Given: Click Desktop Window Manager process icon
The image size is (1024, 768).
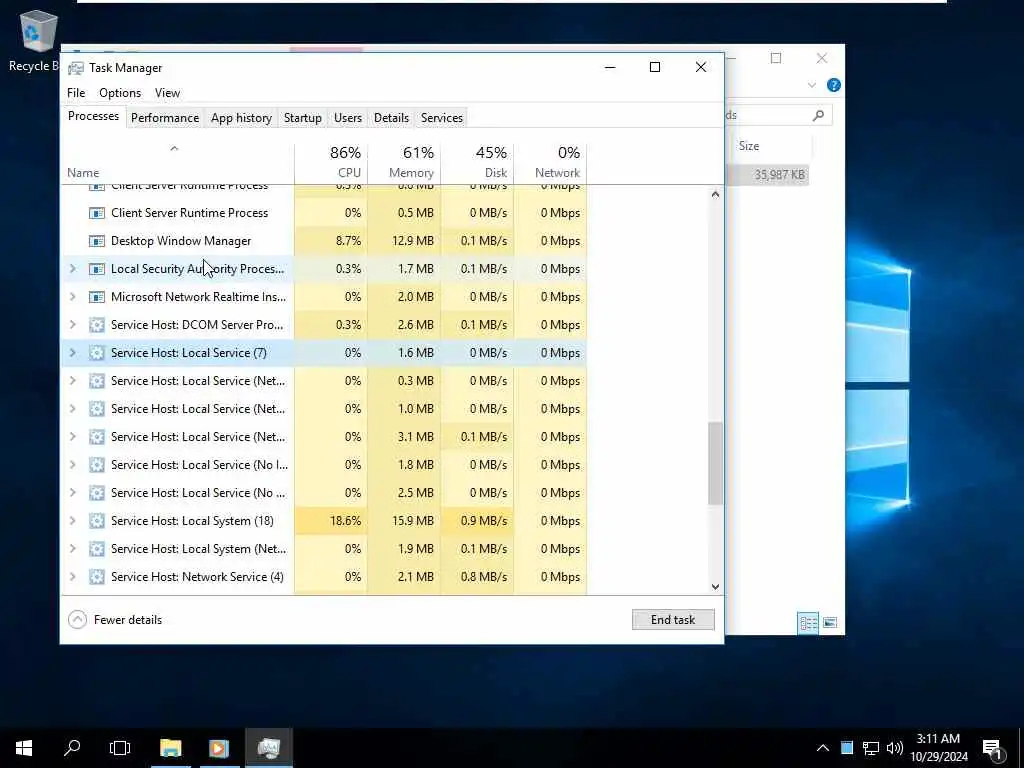Looking at the screenshot, I should [x=97, y=241].
